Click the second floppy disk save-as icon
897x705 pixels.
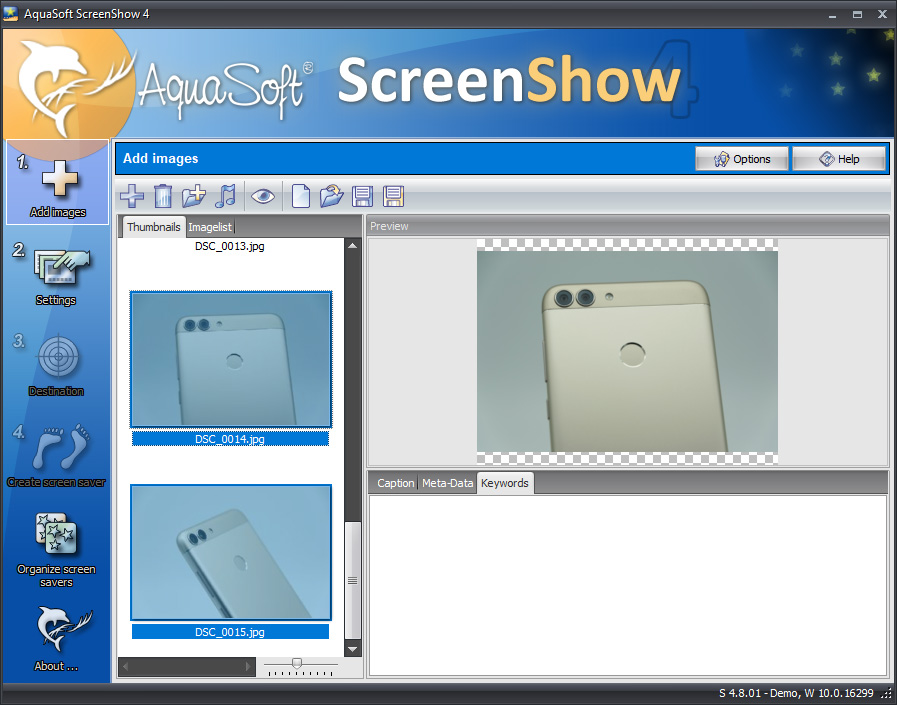point(393,196)
